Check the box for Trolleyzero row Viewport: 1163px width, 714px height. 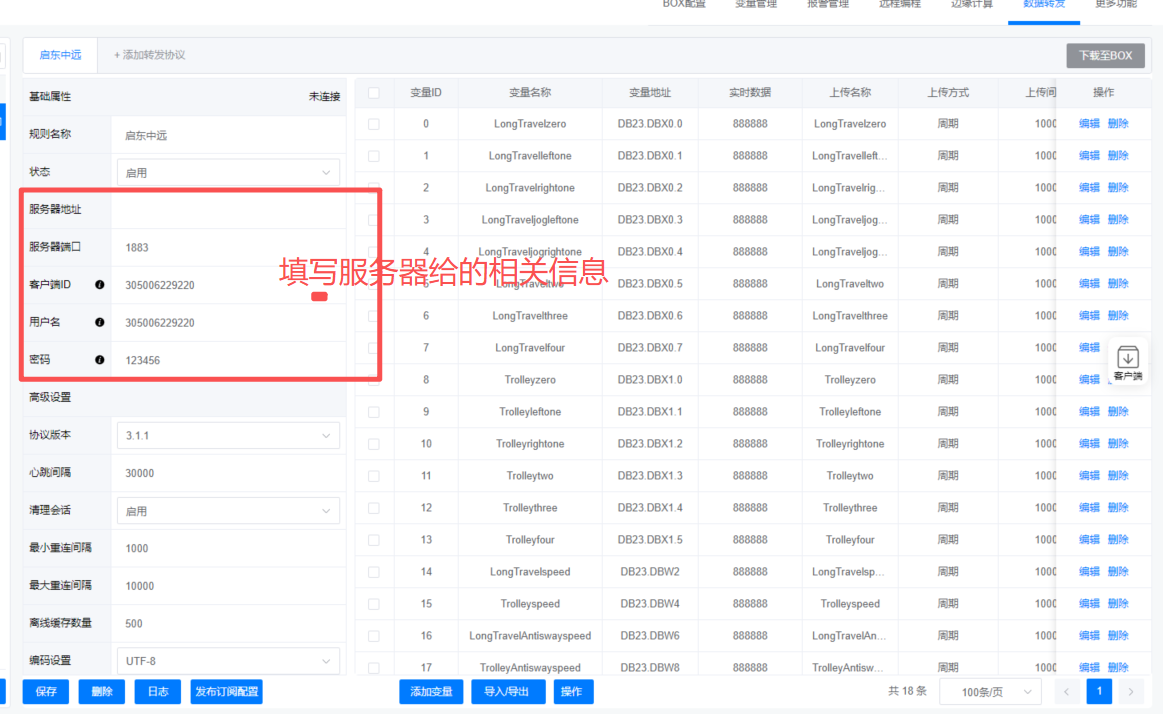[x=374, y=380]
